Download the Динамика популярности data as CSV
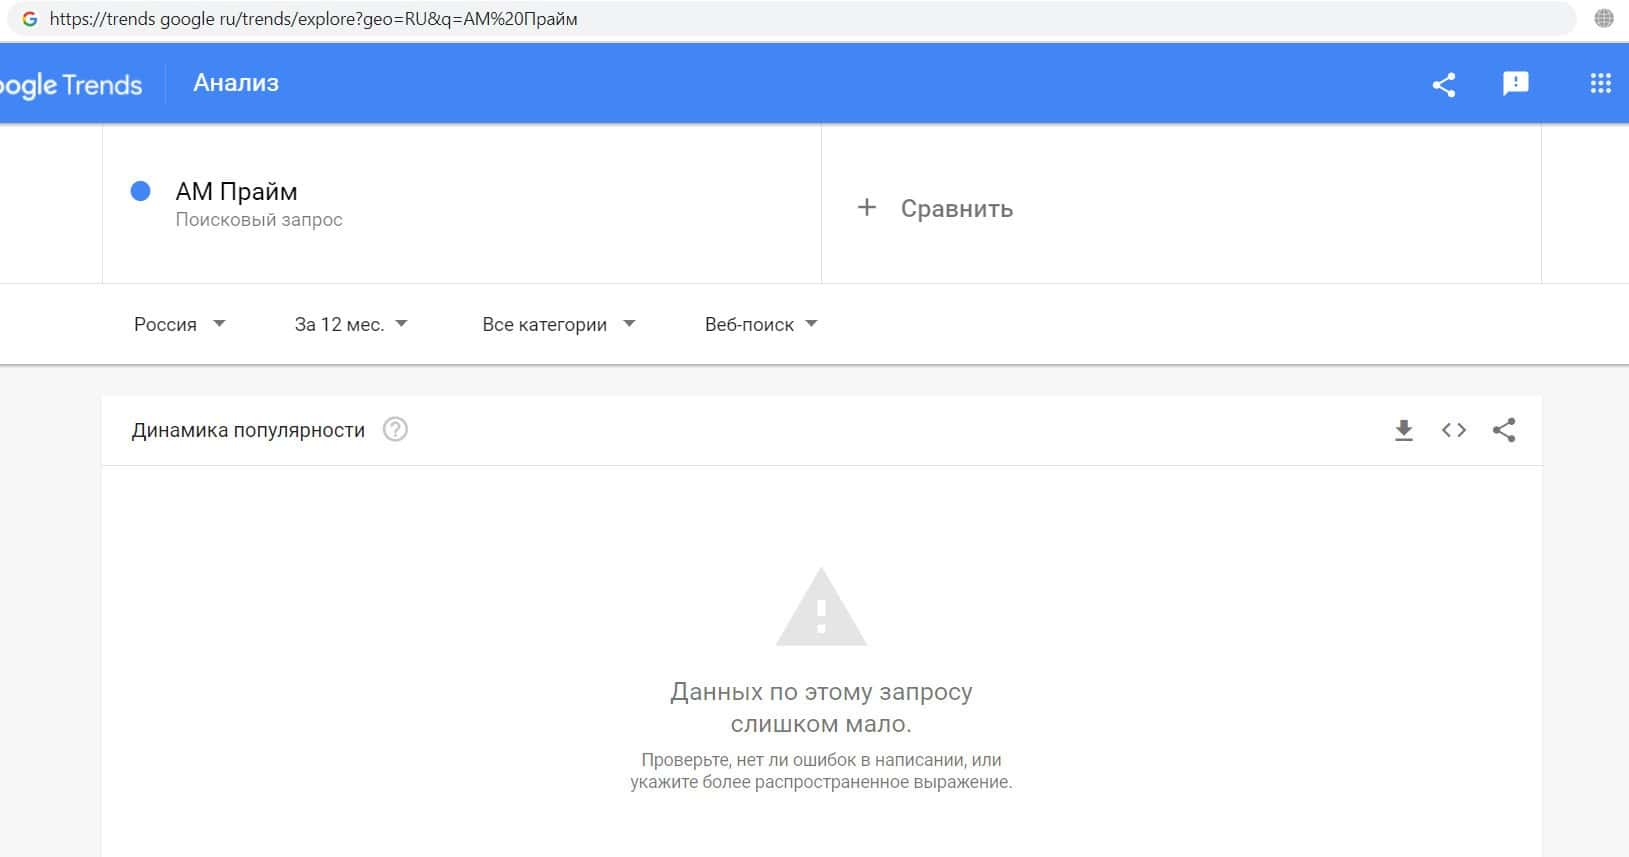Viewport: 1629px width, 857px height. coord(1404,430)
